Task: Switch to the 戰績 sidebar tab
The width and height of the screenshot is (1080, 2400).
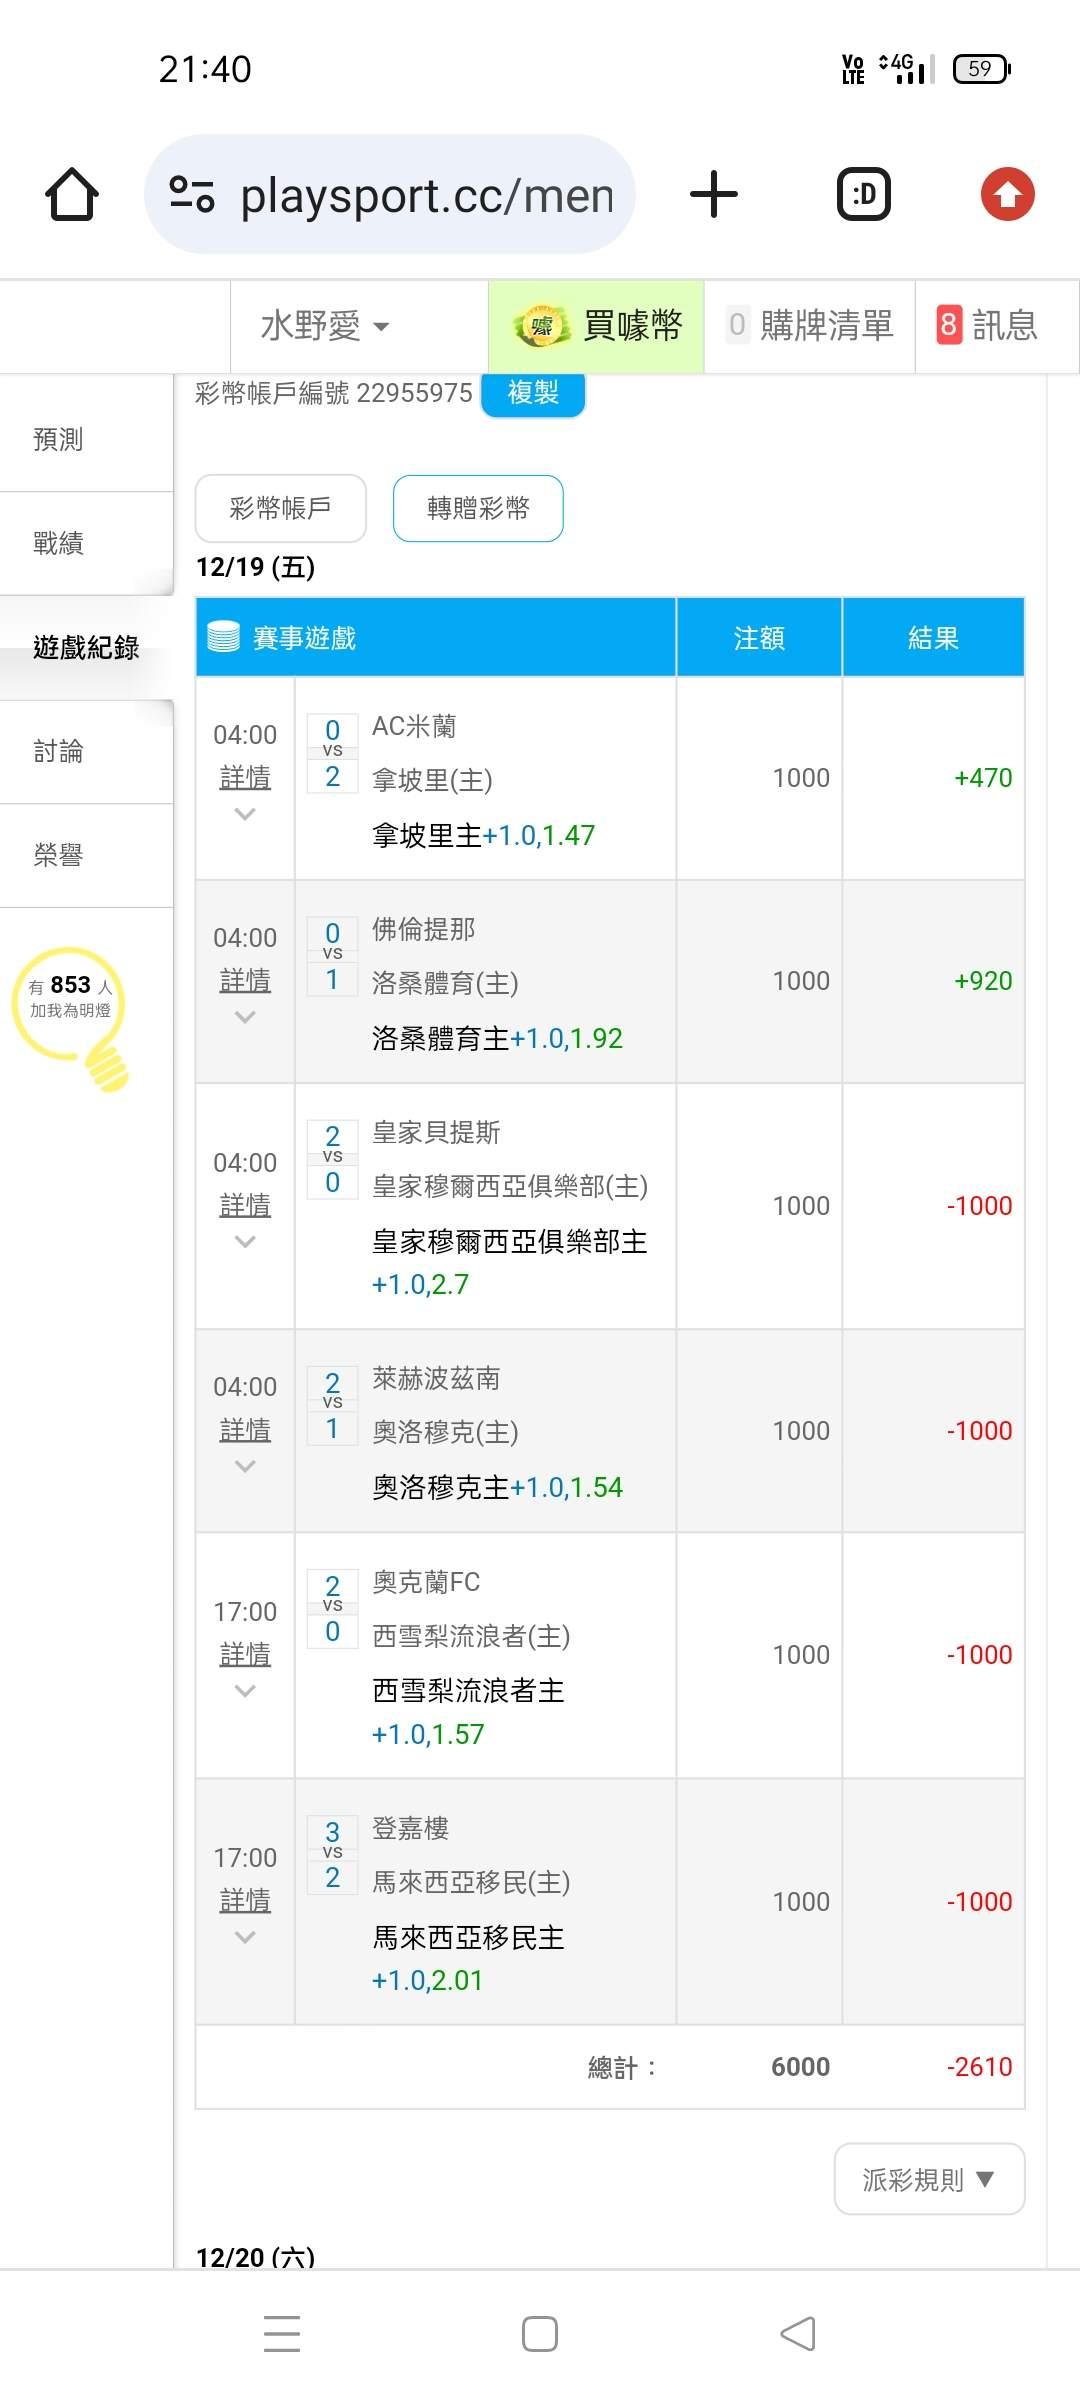Action: click(x=58, y=543)
